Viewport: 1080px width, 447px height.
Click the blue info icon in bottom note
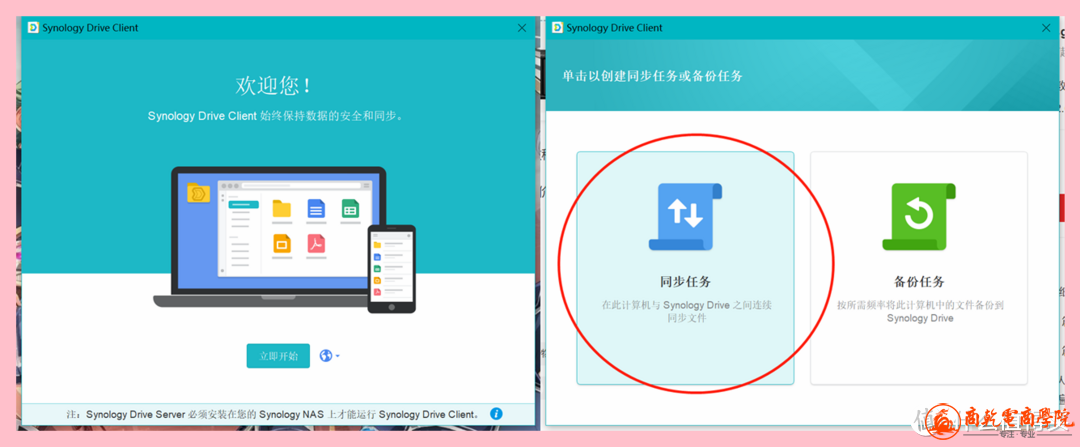tap(496, 414)
